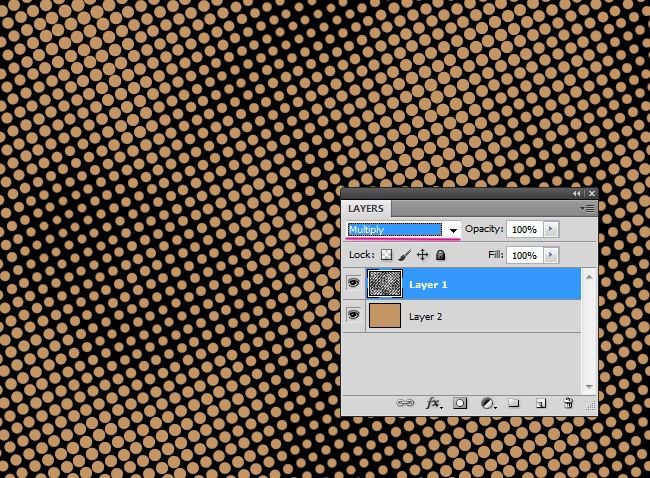
Task: Select Layer 2 by its name
Action: (426, 316)
